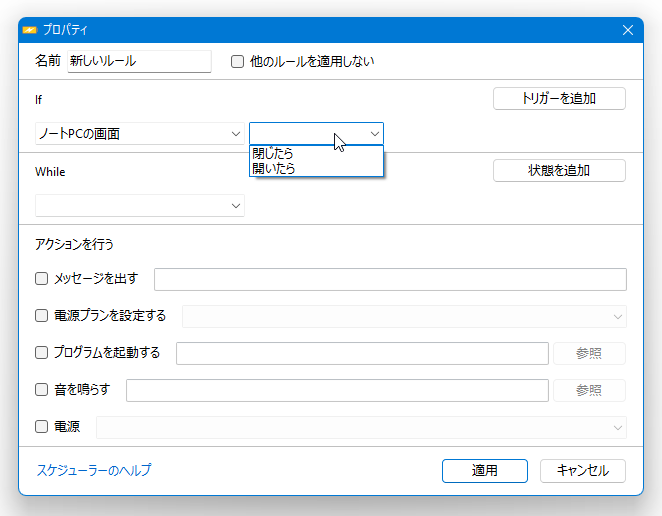
Task: Check the 他のルールを適用しない checkbox
Action: [237, 62]
